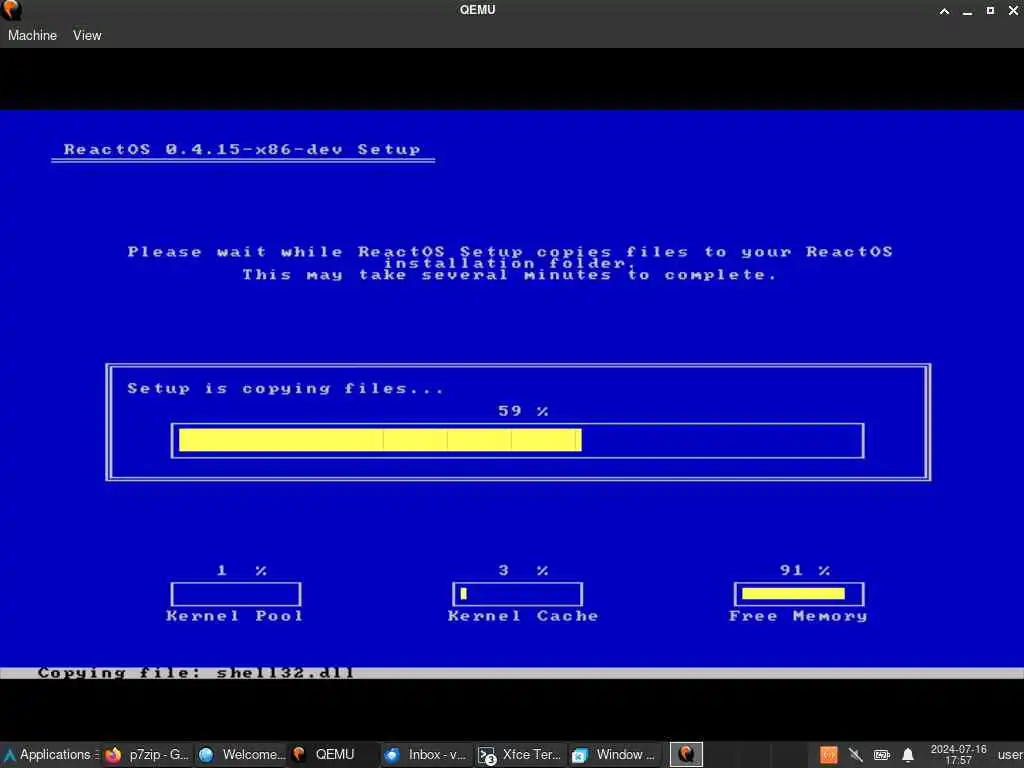Click the QEMU logo in title bar
The height and width of the screenshot is (768, 1024).
pos(11,10)
